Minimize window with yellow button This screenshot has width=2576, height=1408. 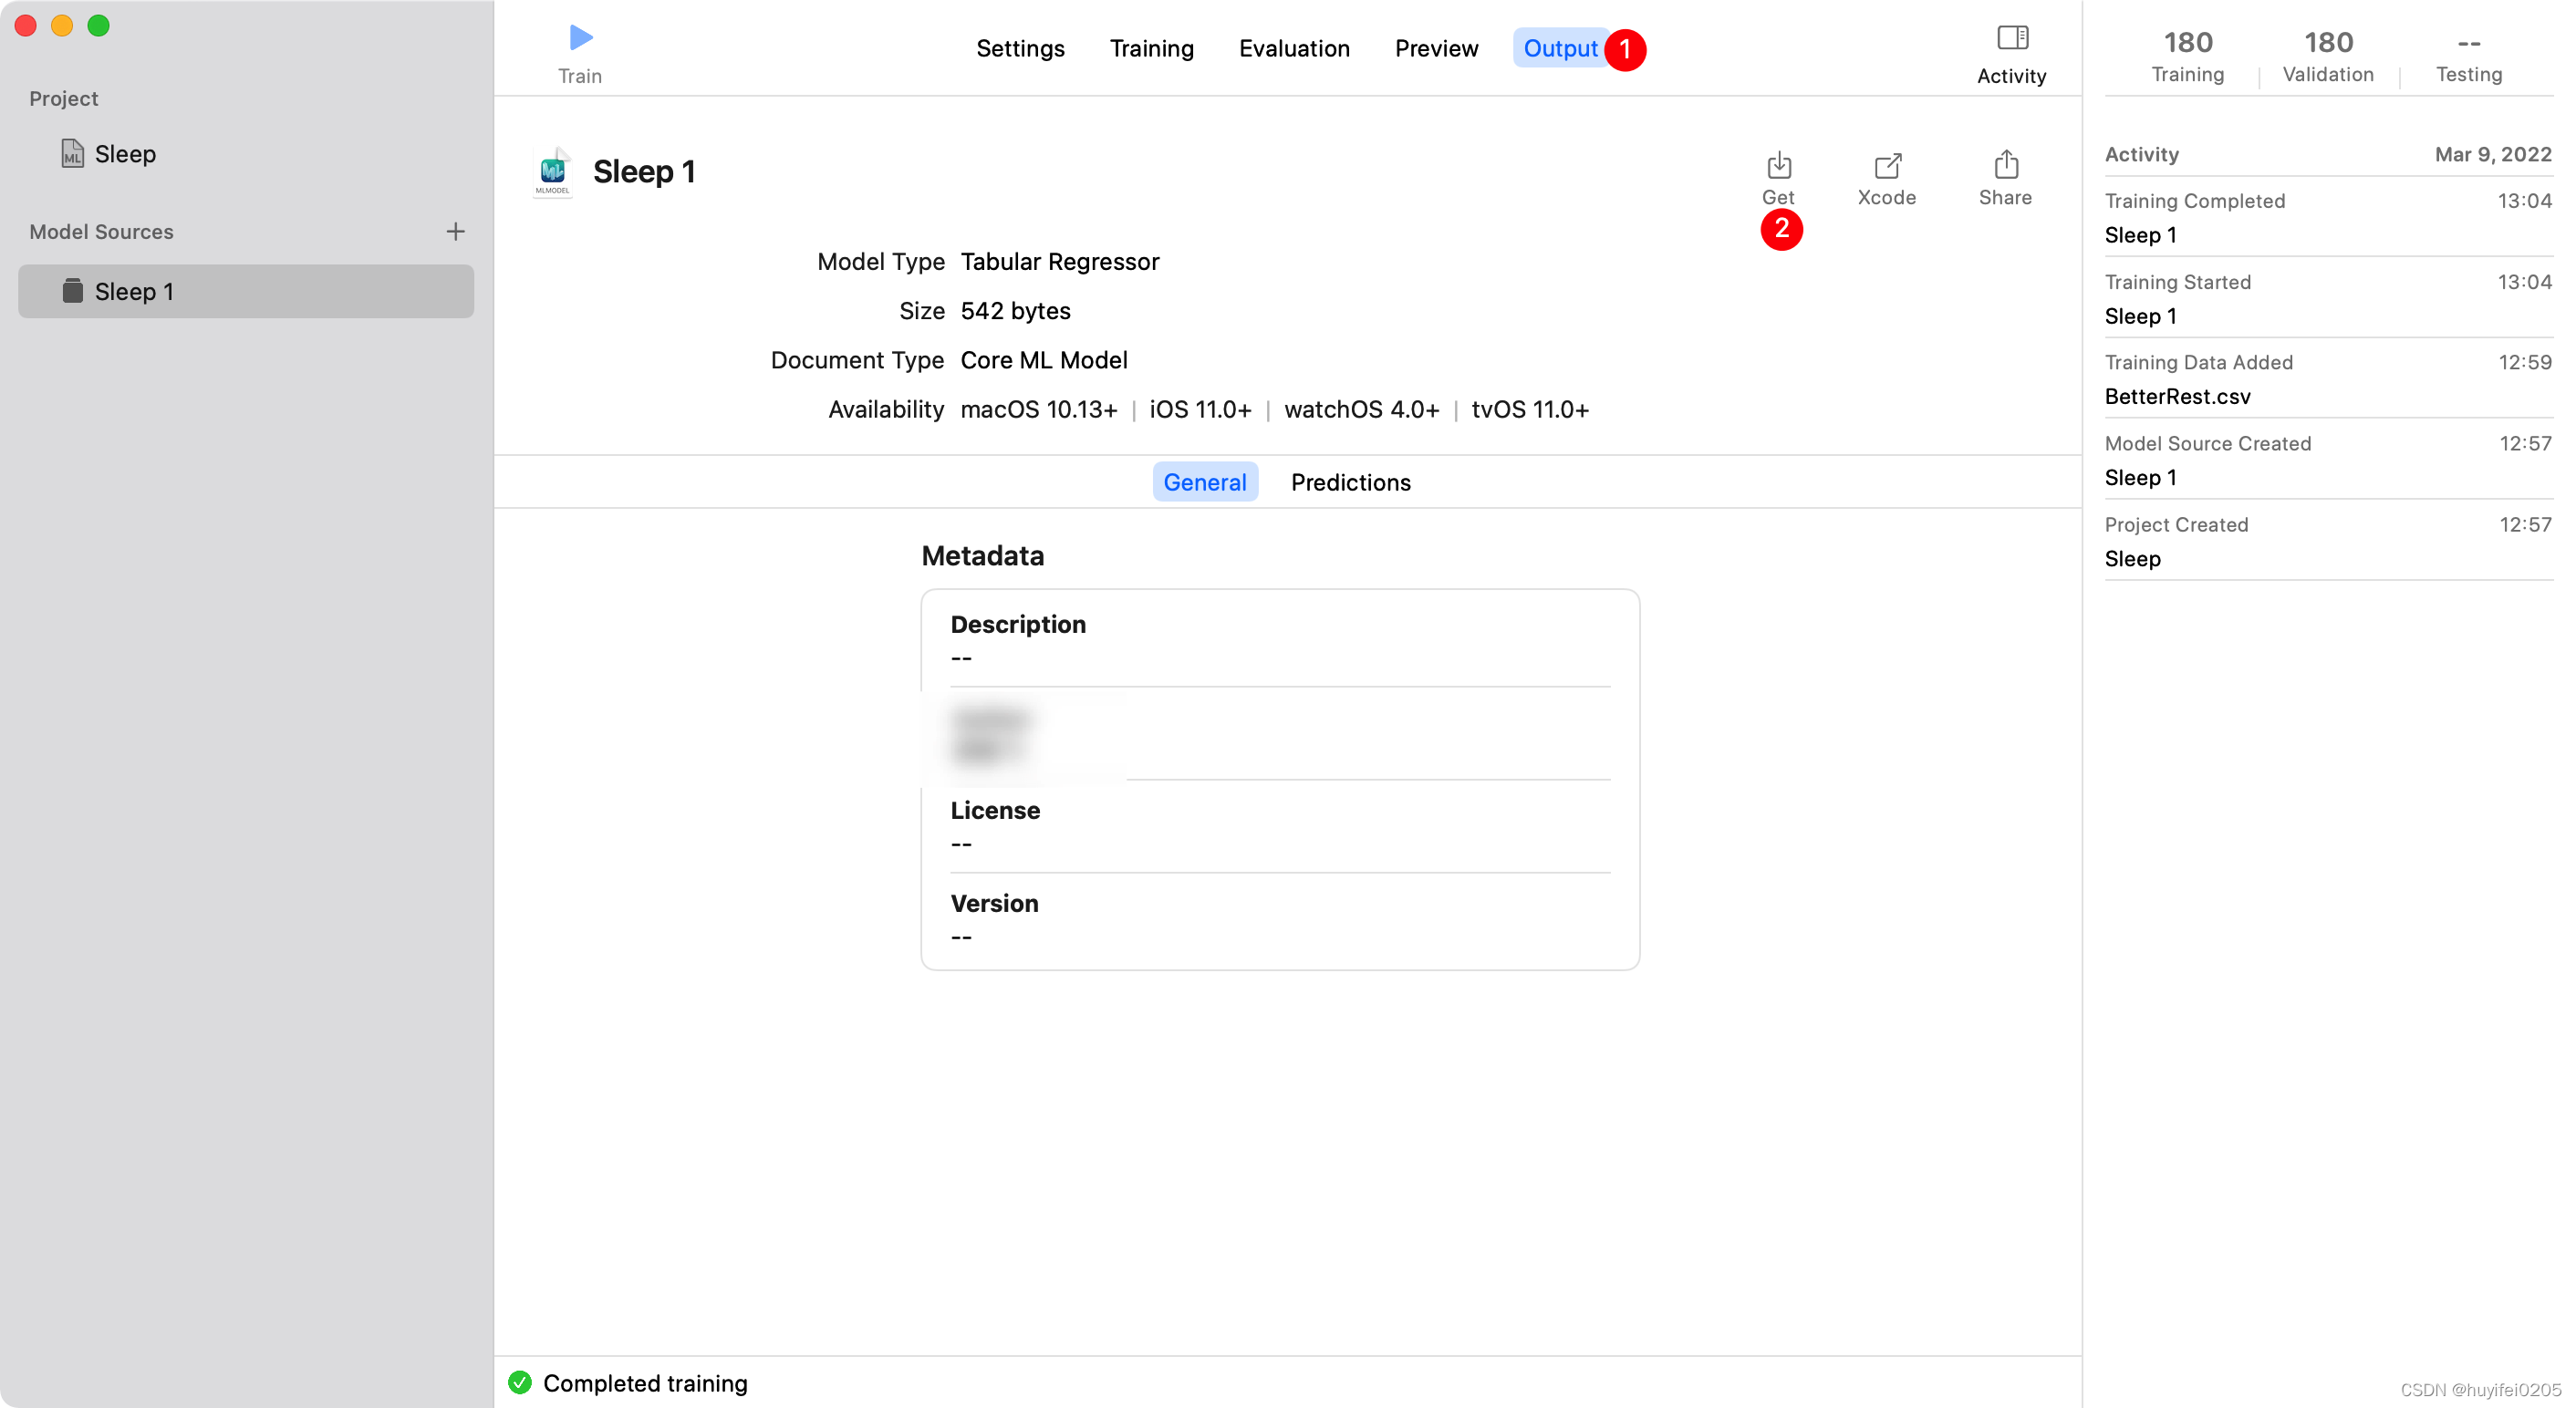pos(62,26)
